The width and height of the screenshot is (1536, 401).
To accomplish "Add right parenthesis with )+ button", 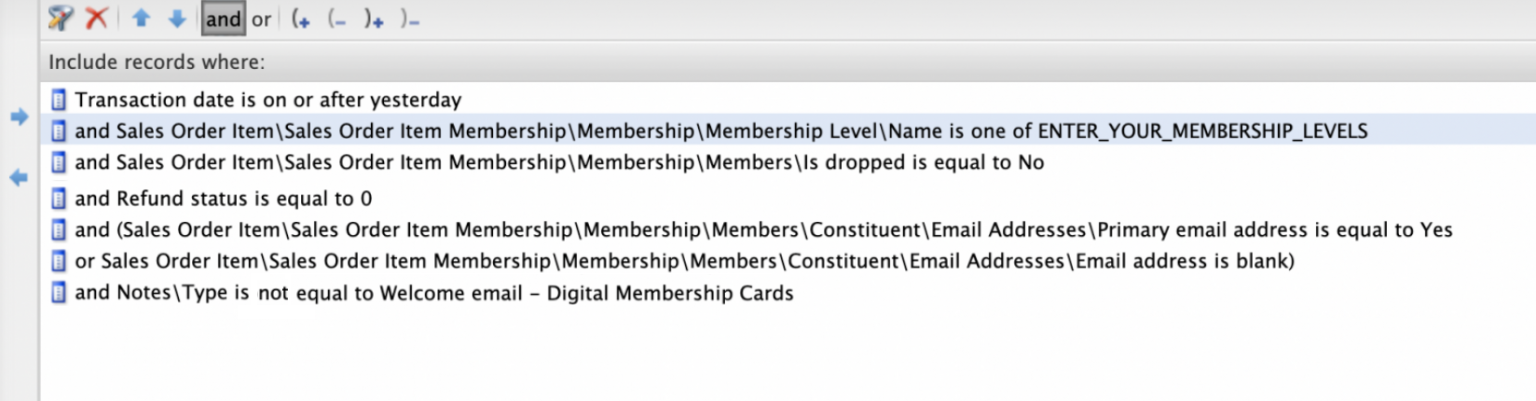I will tap(374, 19).
